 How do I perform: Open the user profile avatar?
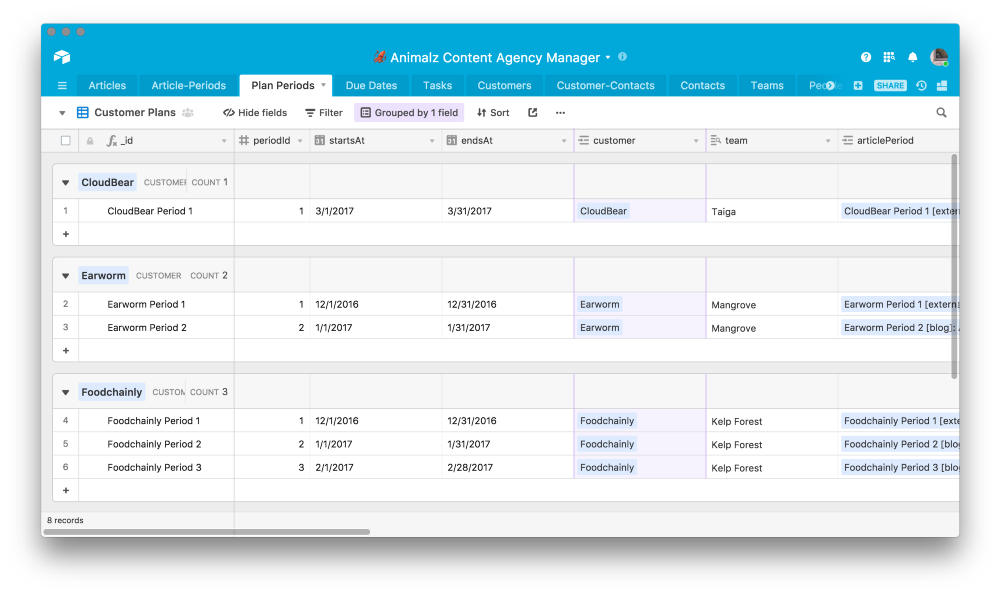(939, 57)
